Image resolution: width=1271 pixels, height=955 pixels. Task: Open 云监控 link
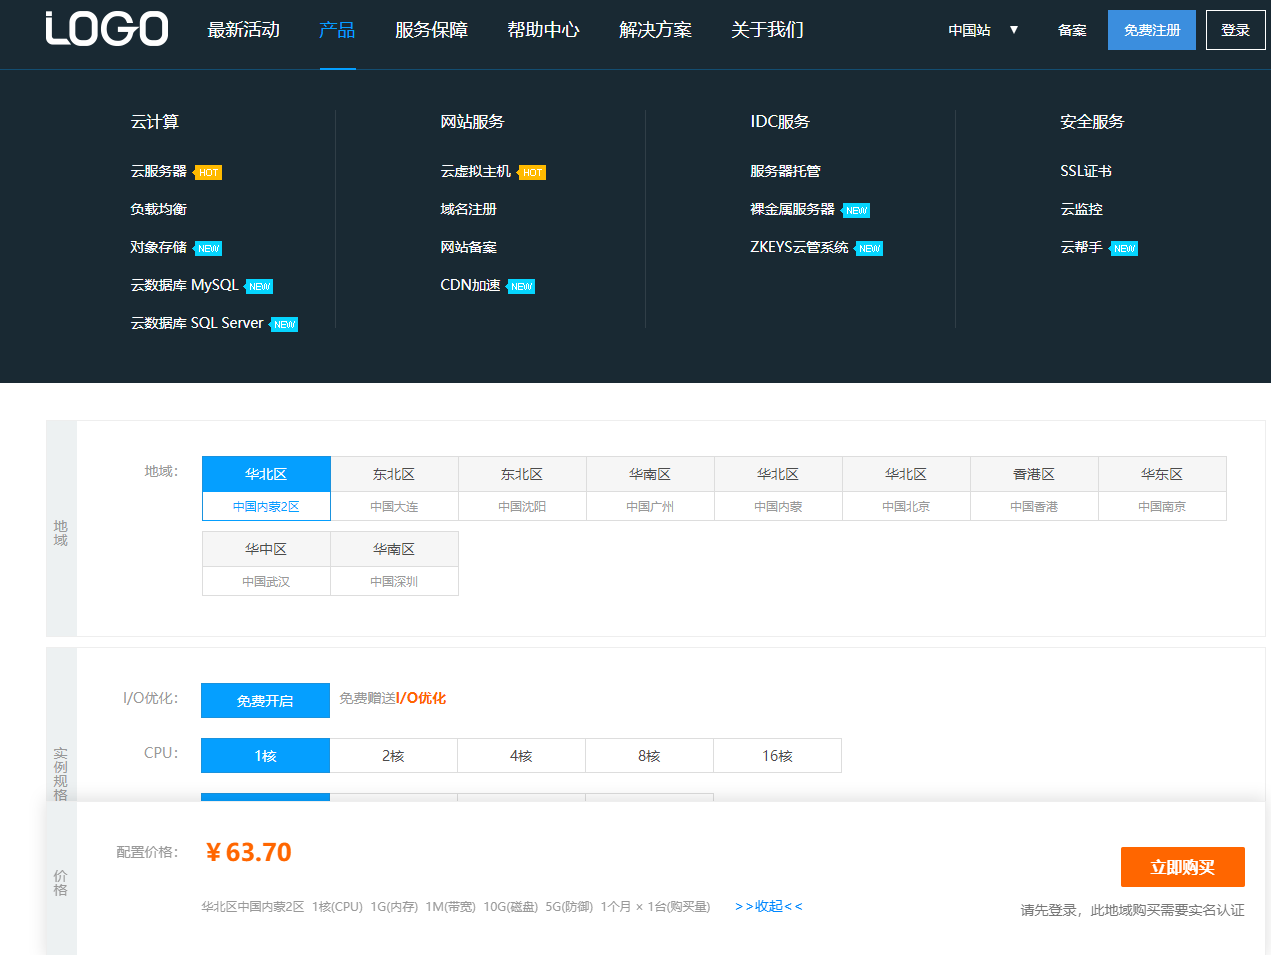1081,209
